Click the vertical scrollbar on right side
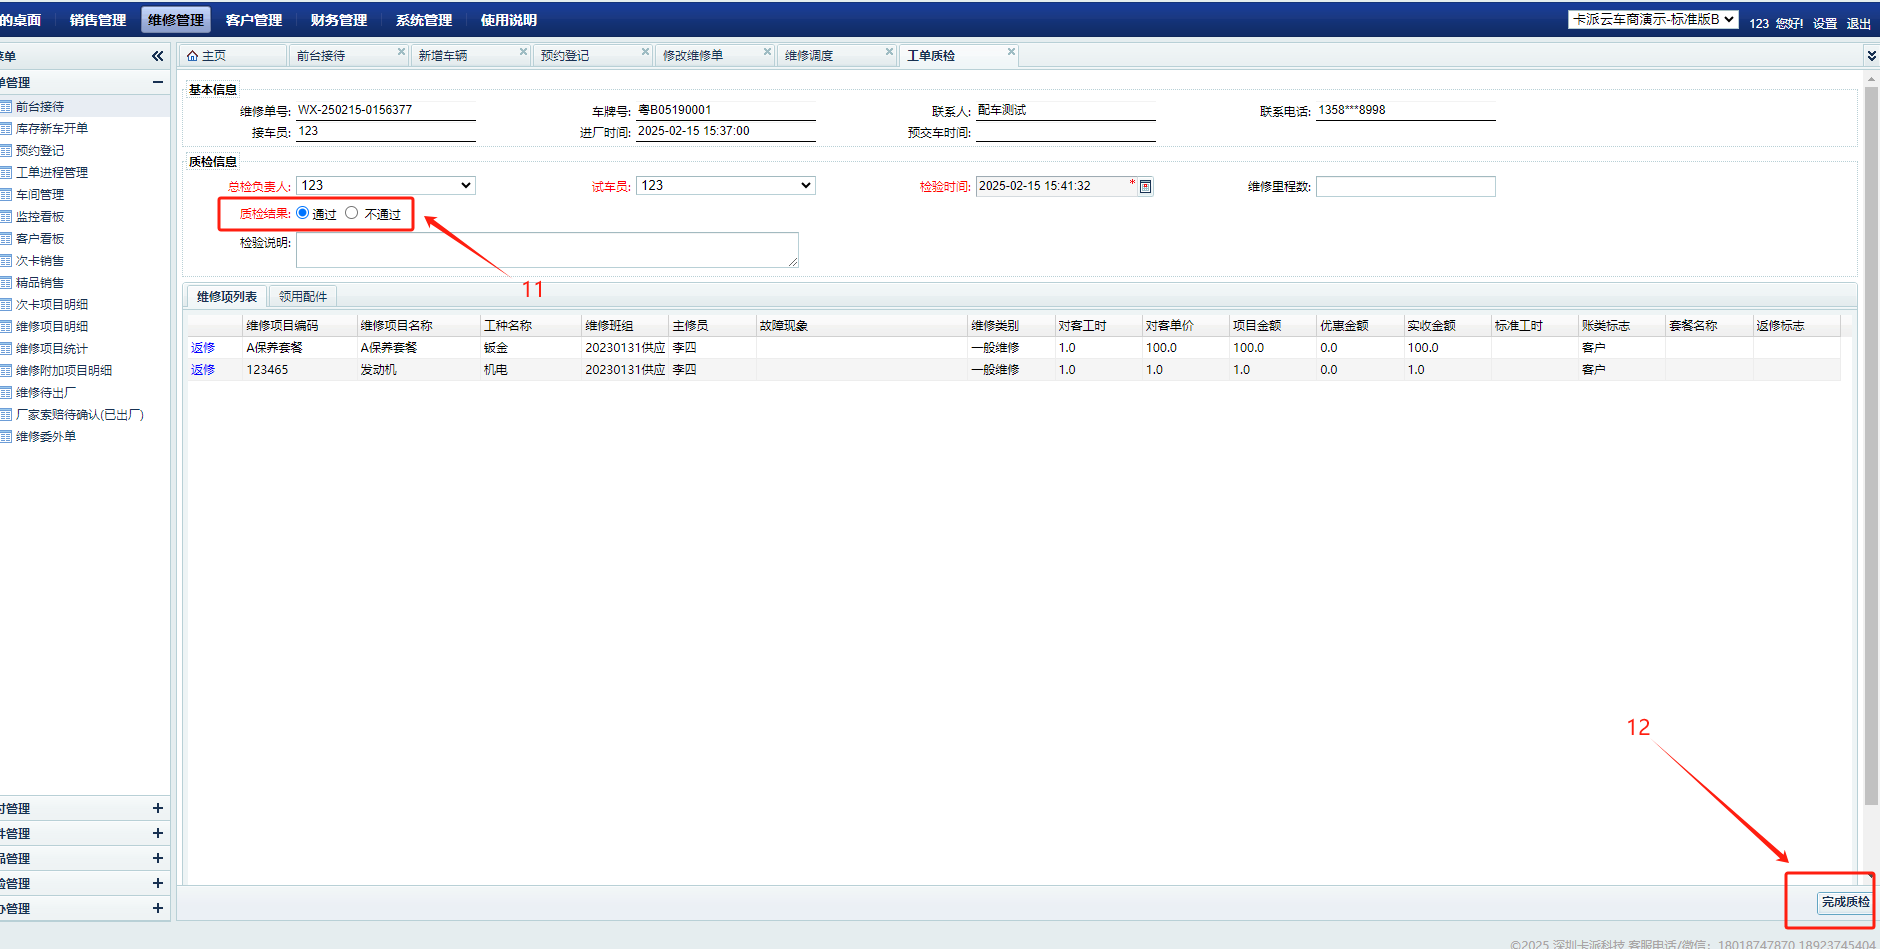This screenshot has width=1880, height=949. [x=1870, y=450]
